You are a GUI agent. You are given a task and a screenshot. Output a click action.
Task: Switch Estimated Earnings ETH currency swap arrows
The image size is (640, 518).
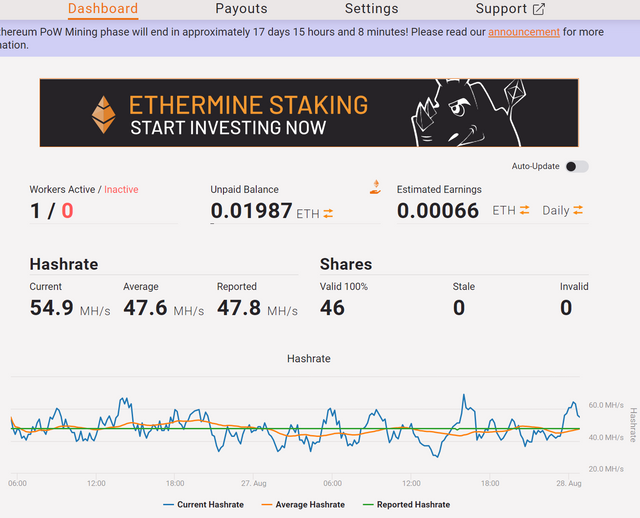tap(524, 210)
